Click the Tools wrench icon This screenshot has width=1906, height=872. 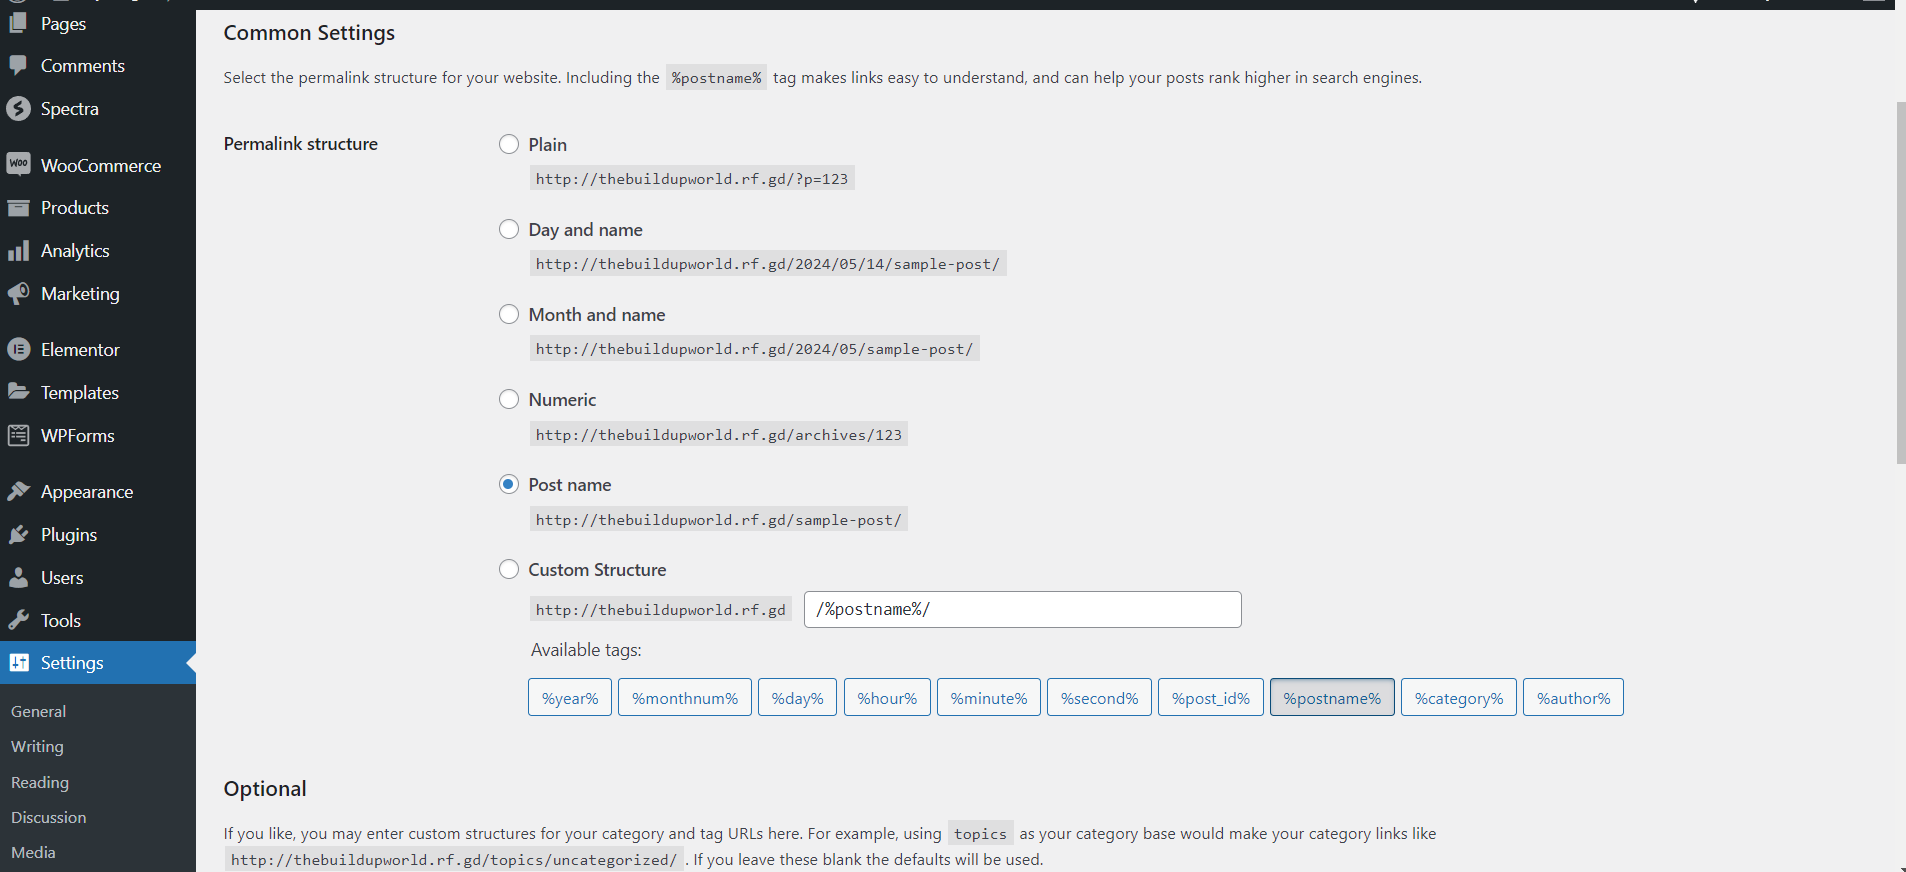18,620
